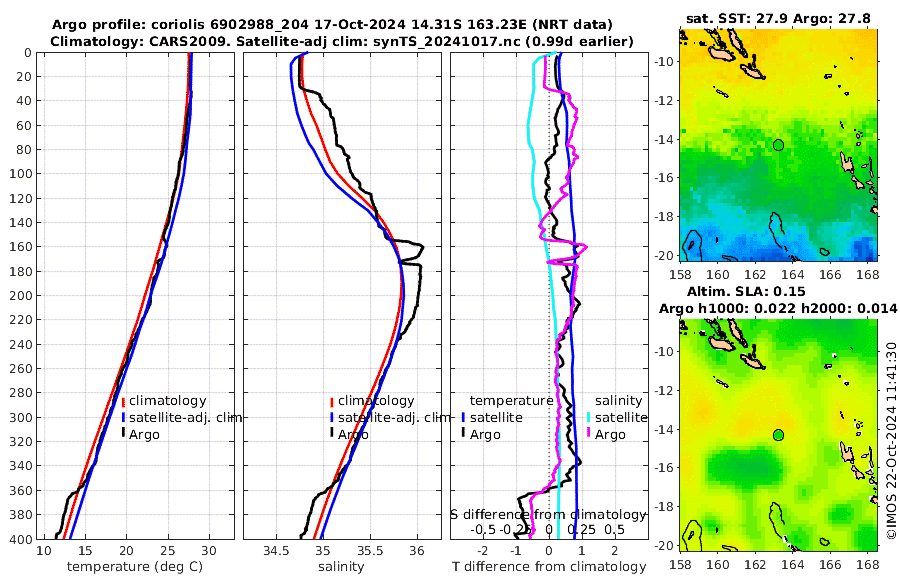Click the "-18" latitude tick on the SLA map

pos(664,506)
